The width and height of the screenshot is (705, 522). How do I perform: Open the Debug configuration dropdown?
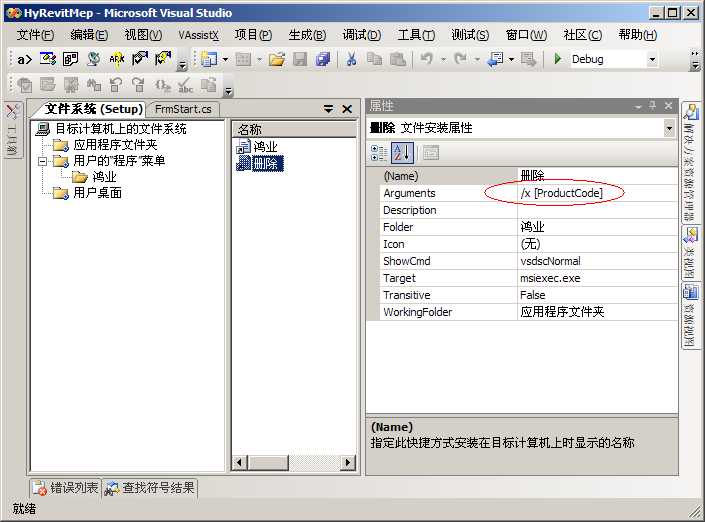pos(652,59)
